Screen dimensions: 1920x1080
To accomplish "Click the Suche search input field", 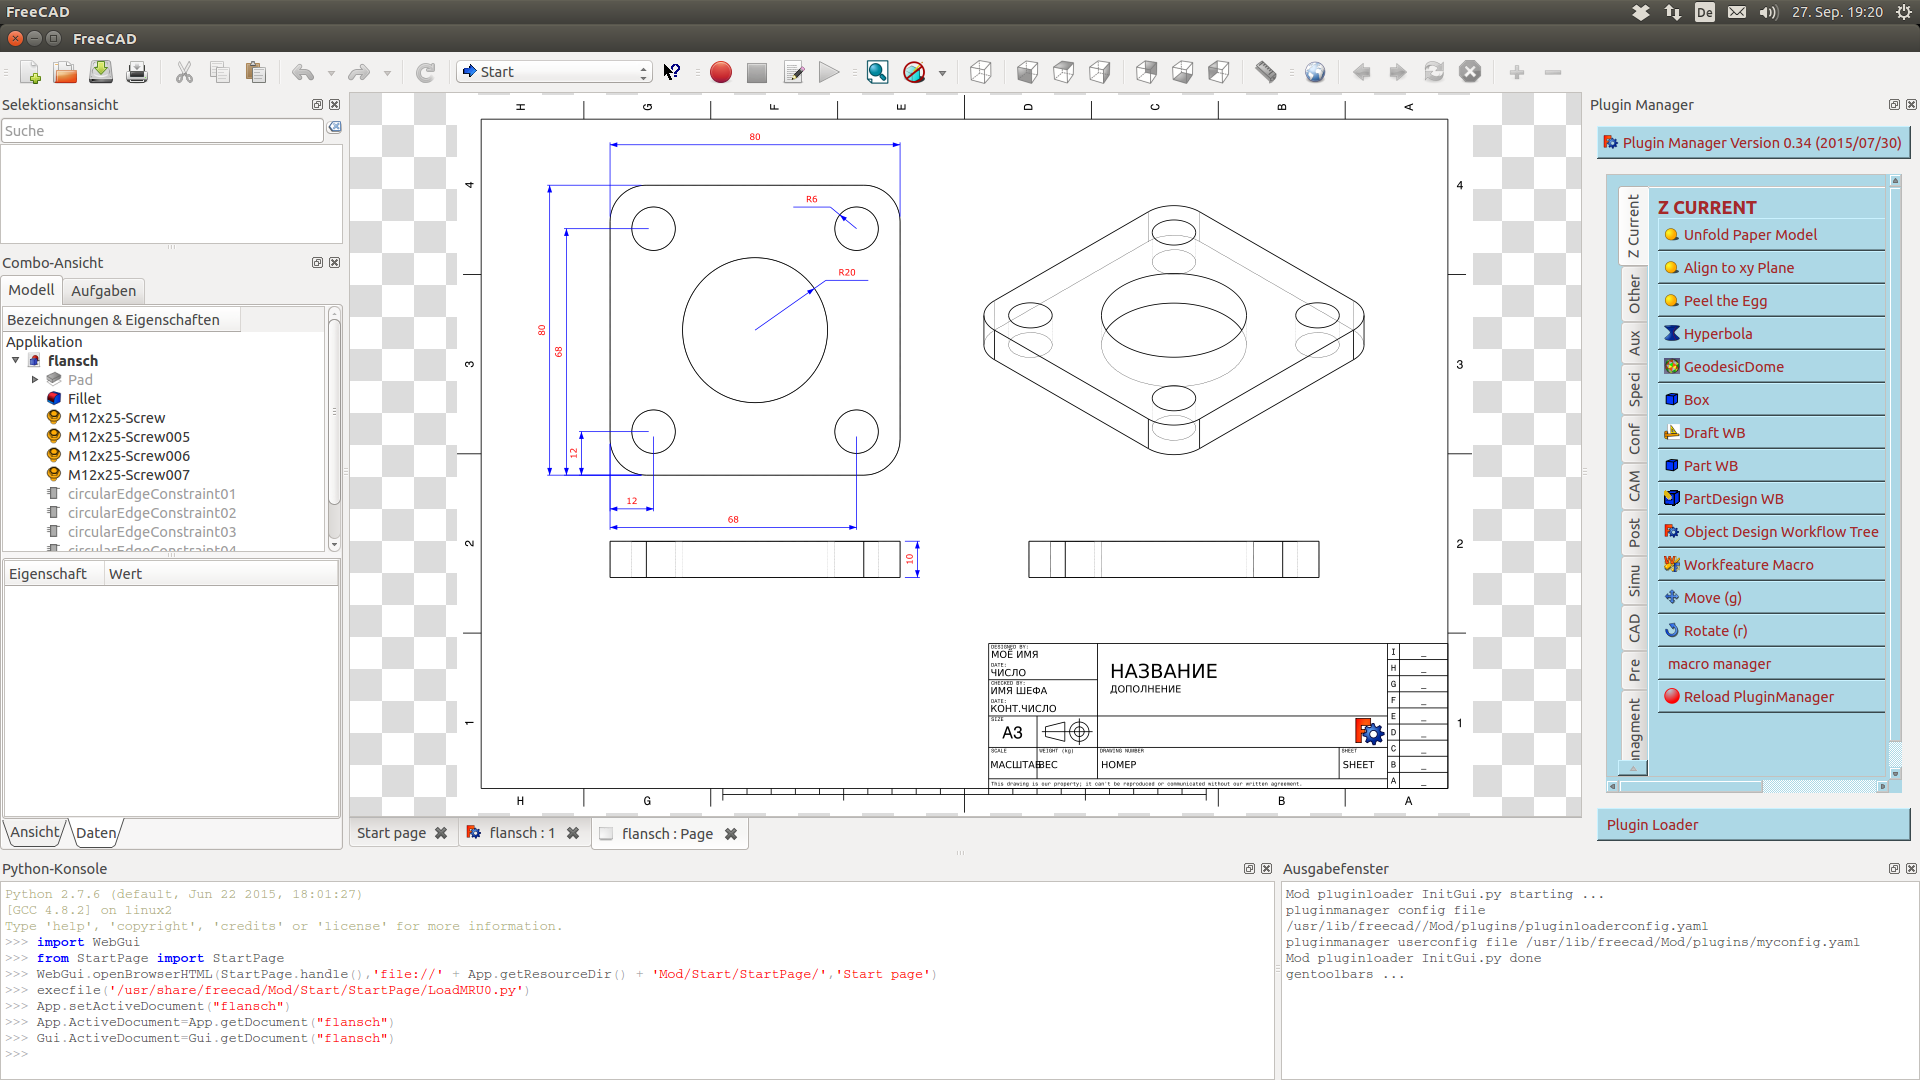I will coord(162,131).
